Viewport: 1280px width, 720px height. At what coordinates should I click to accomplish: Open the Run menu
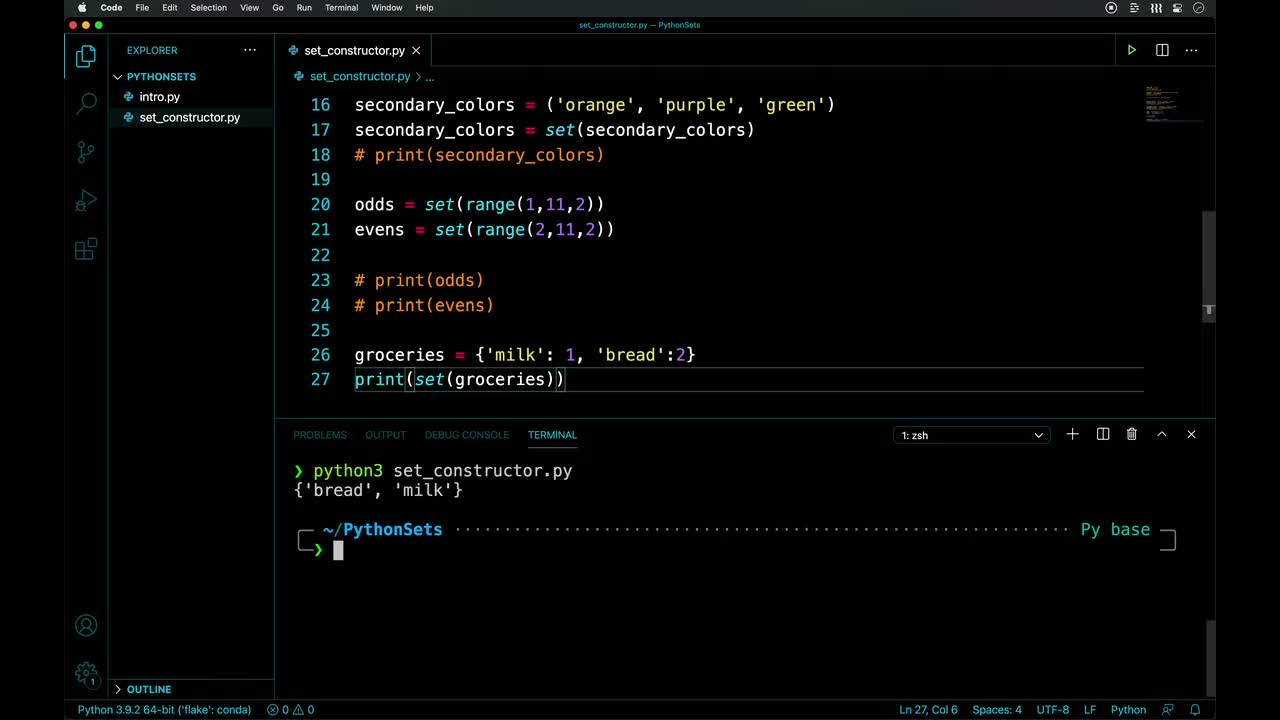304,7
